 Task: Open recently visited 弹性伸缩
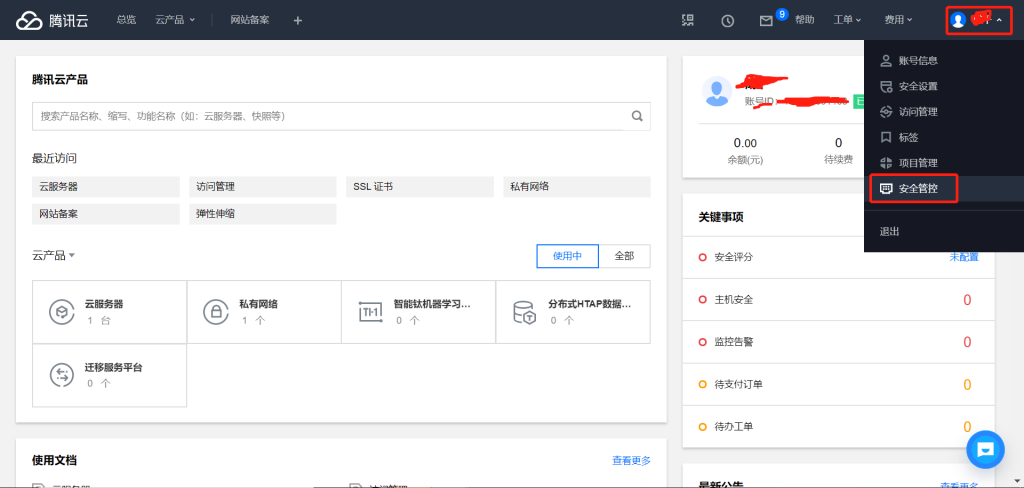pos(263,214)
